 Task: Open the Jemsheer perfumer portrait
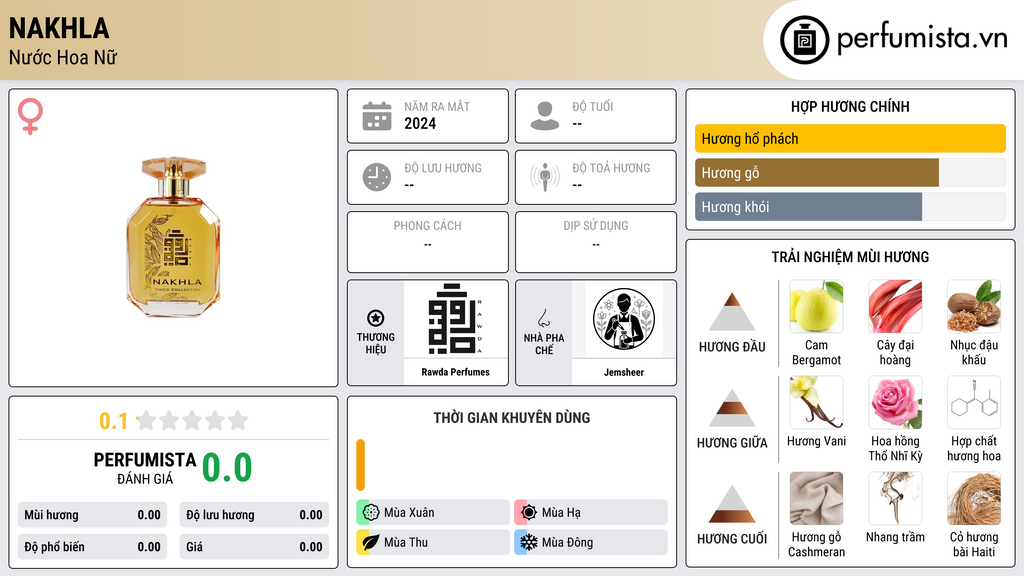624,319
